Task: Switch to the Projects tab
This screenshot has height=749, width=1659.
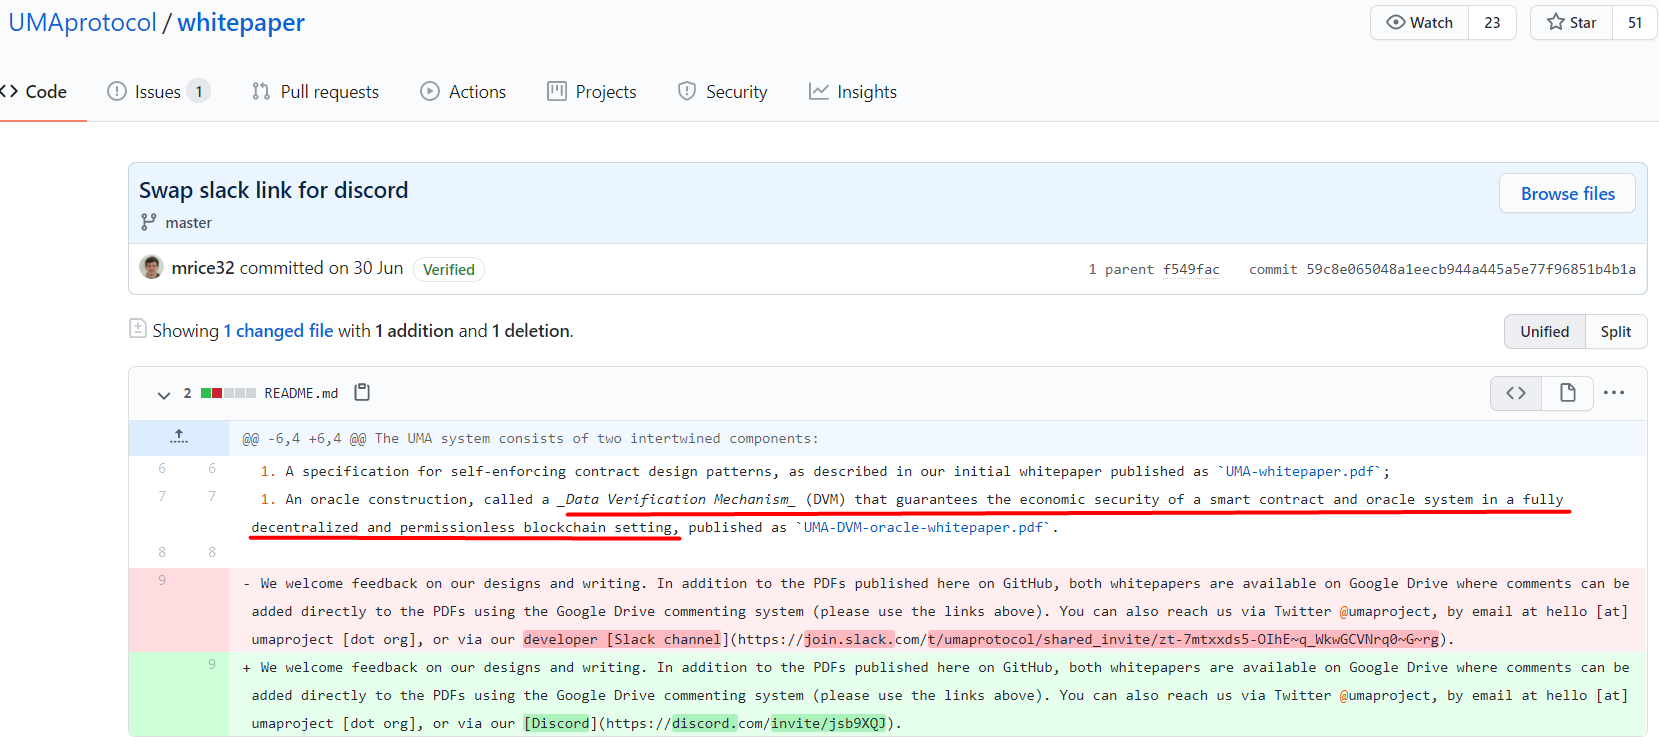Action: 592,92
